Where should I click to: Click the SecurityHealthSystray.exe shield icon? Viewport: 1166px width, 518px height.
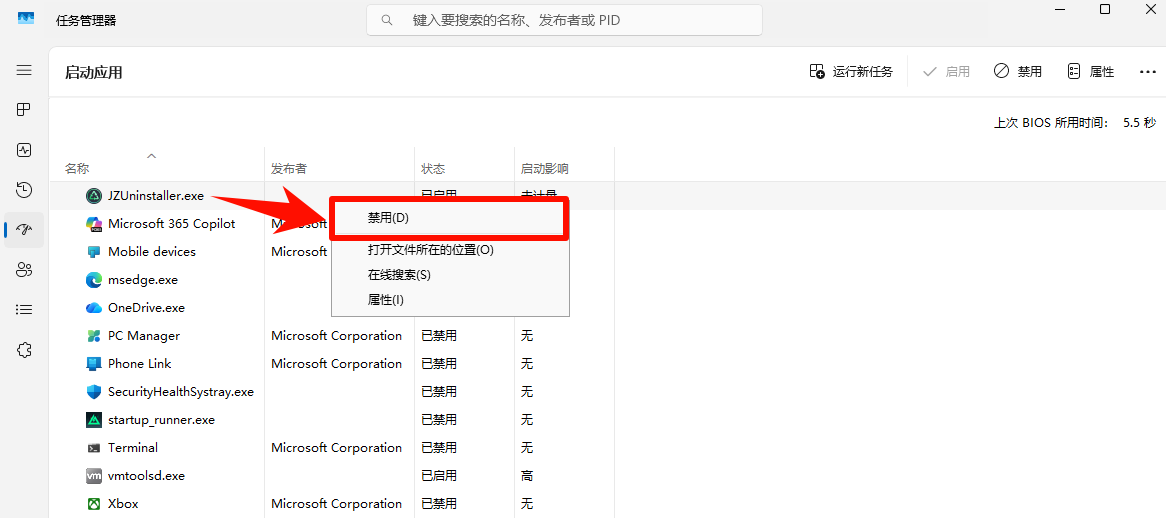[94, 392]
